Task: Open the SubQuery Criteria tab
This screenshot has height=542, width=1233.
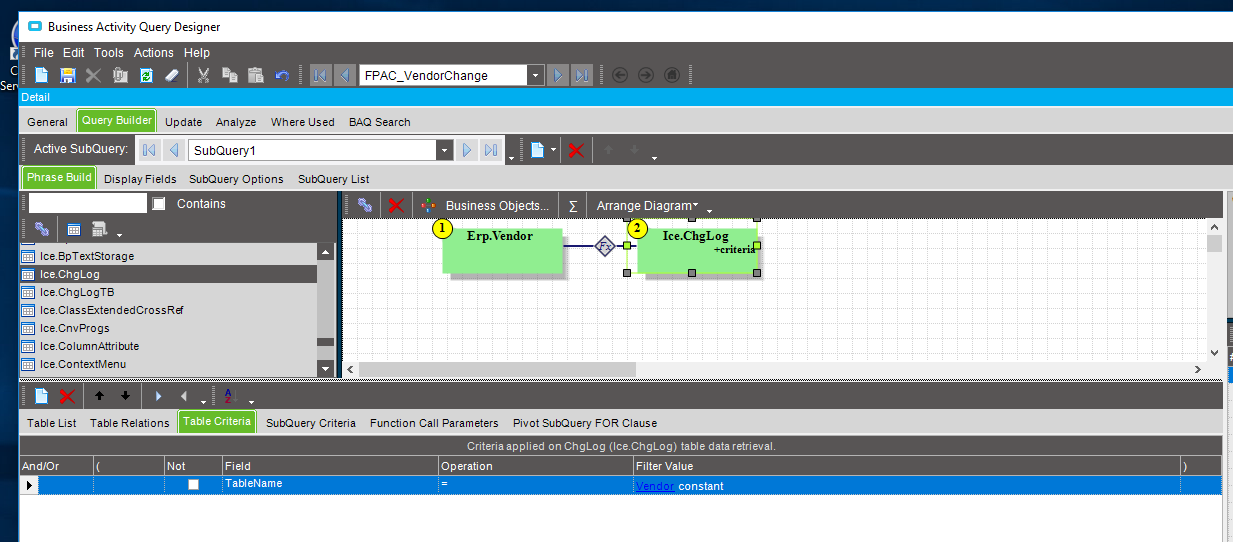Action: click(311, 423)
